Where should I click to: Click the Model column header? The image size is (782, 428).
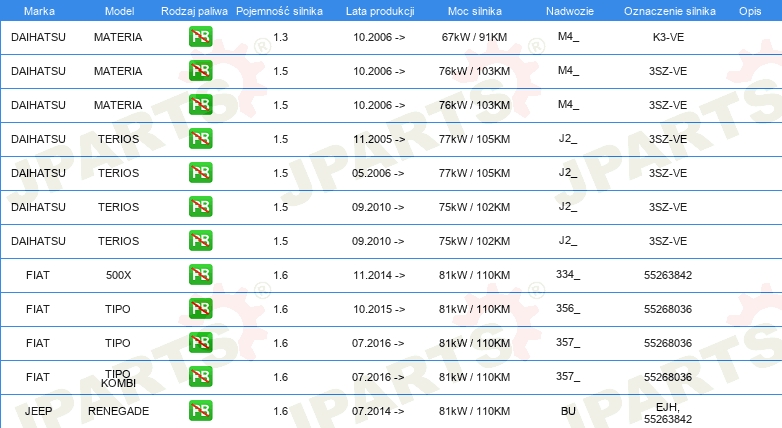tap(119, 11)
